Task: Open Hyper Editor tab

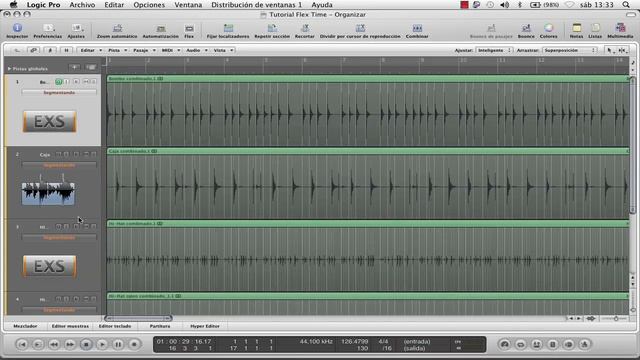Action: click(x=205, y=326)
